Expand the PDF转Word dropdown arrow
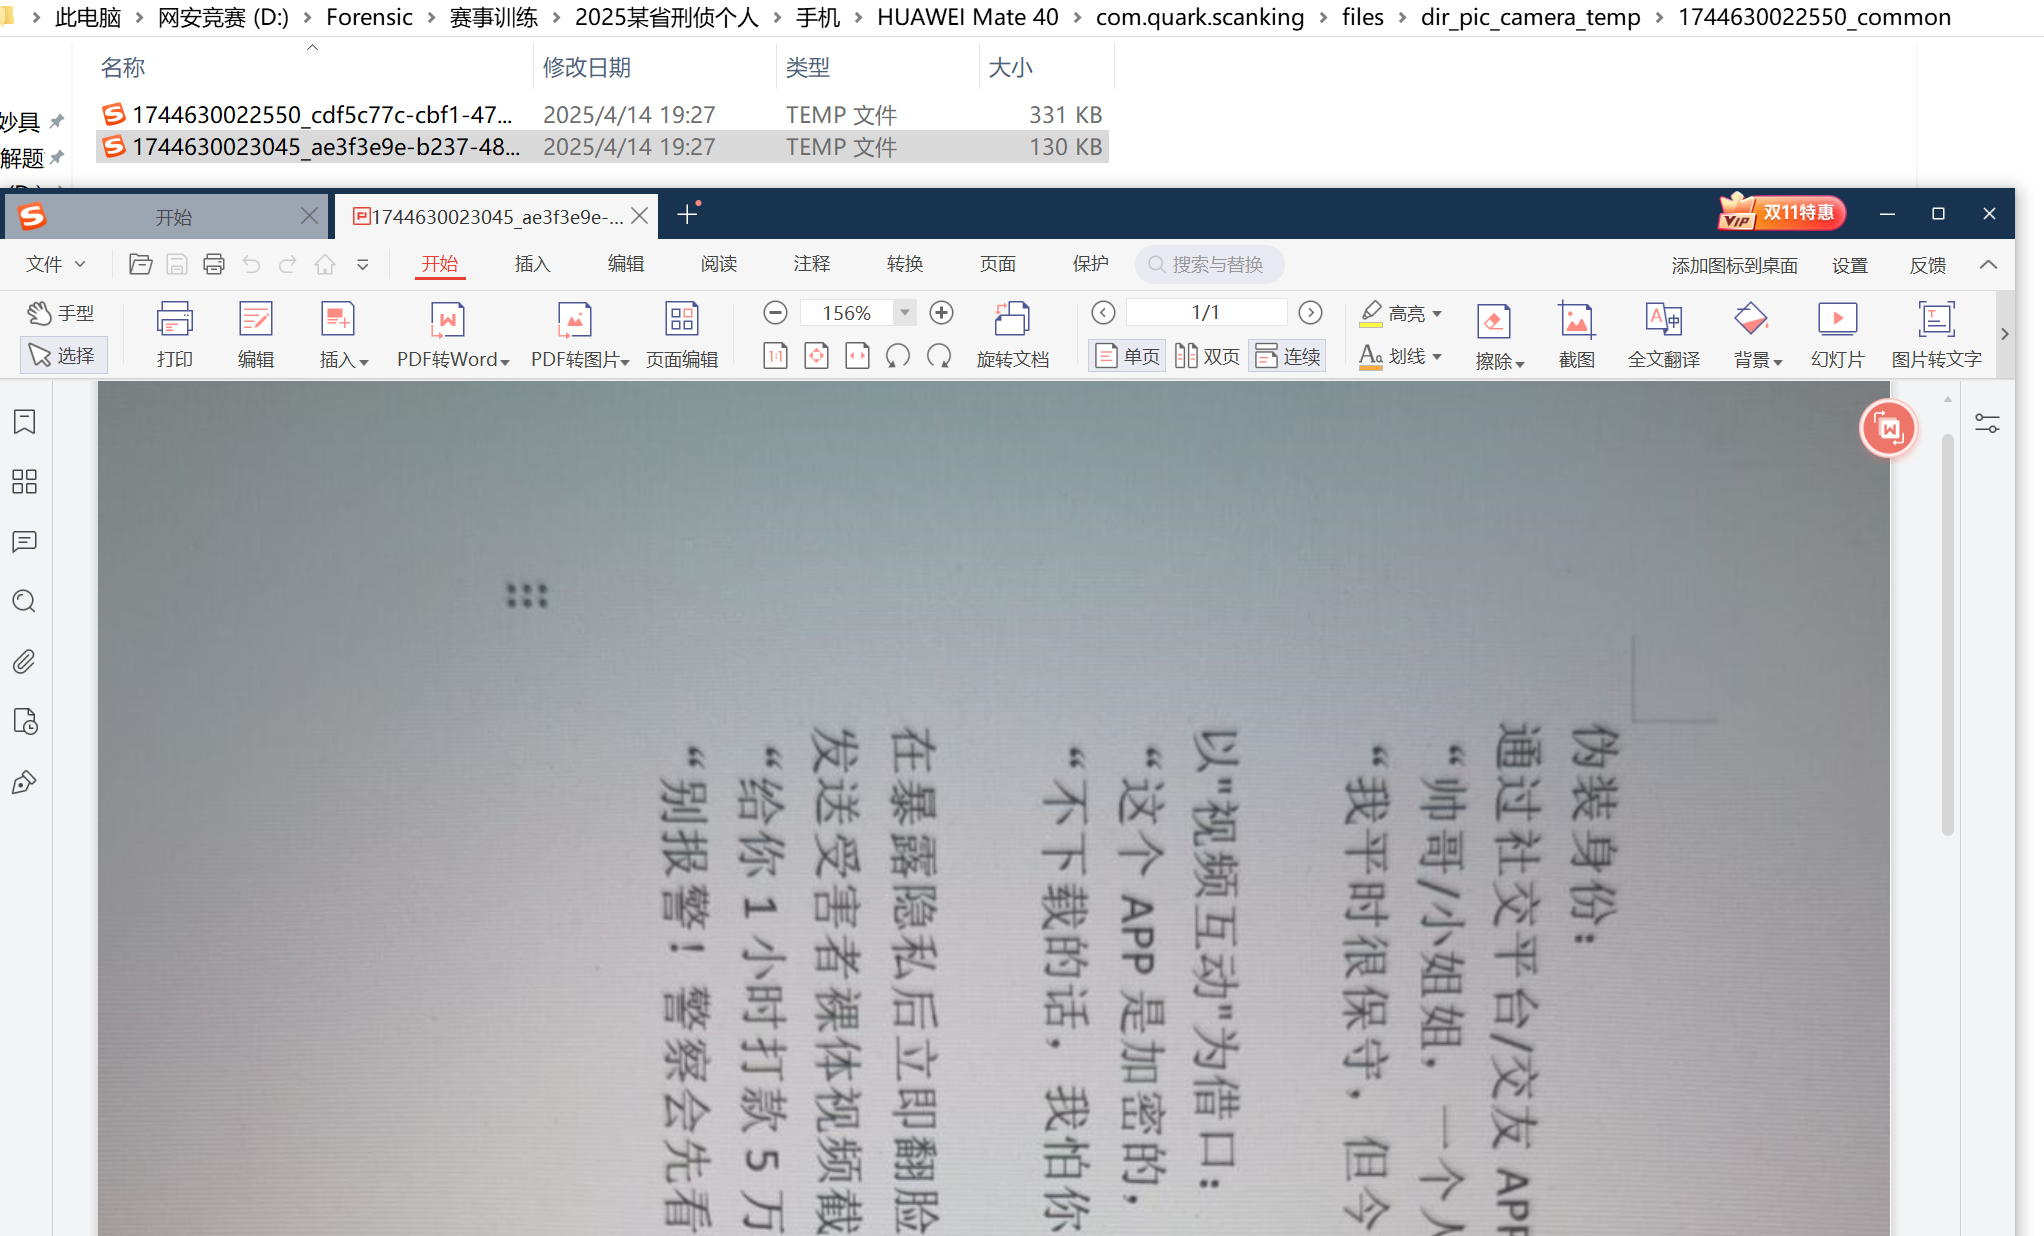This screenshot has width=2044, height=1236. (505, 362)
